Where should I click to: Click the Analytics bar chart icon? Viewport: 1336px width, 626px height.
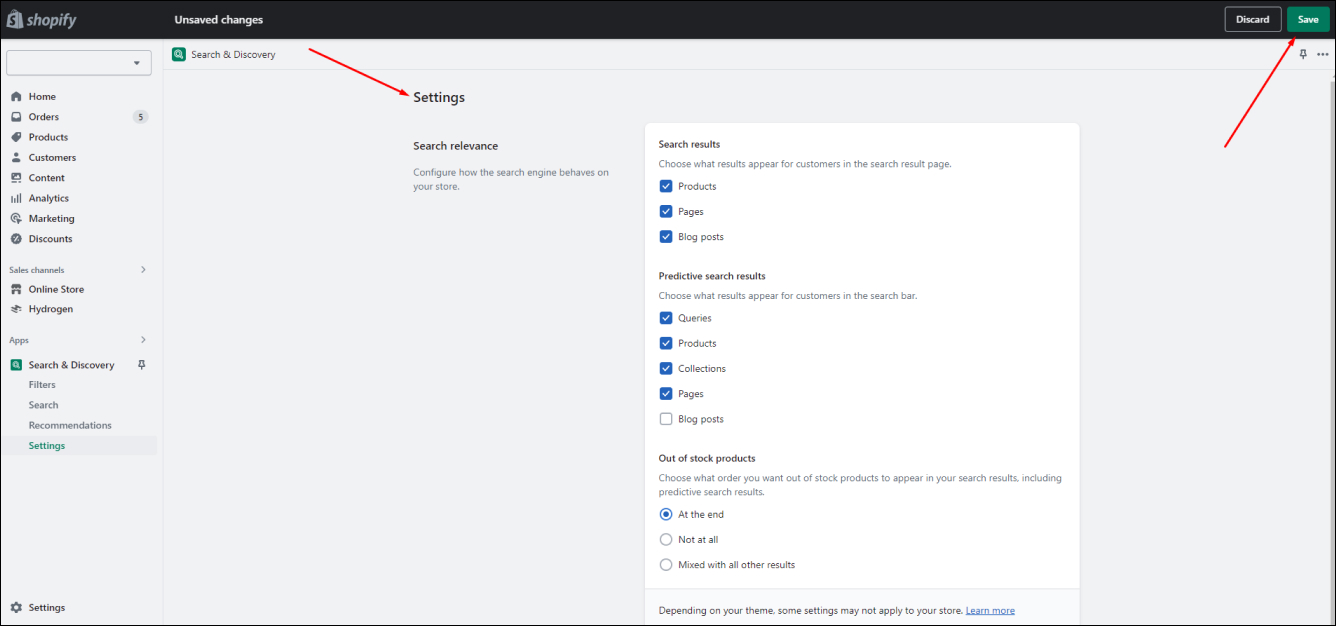[16, 198]
